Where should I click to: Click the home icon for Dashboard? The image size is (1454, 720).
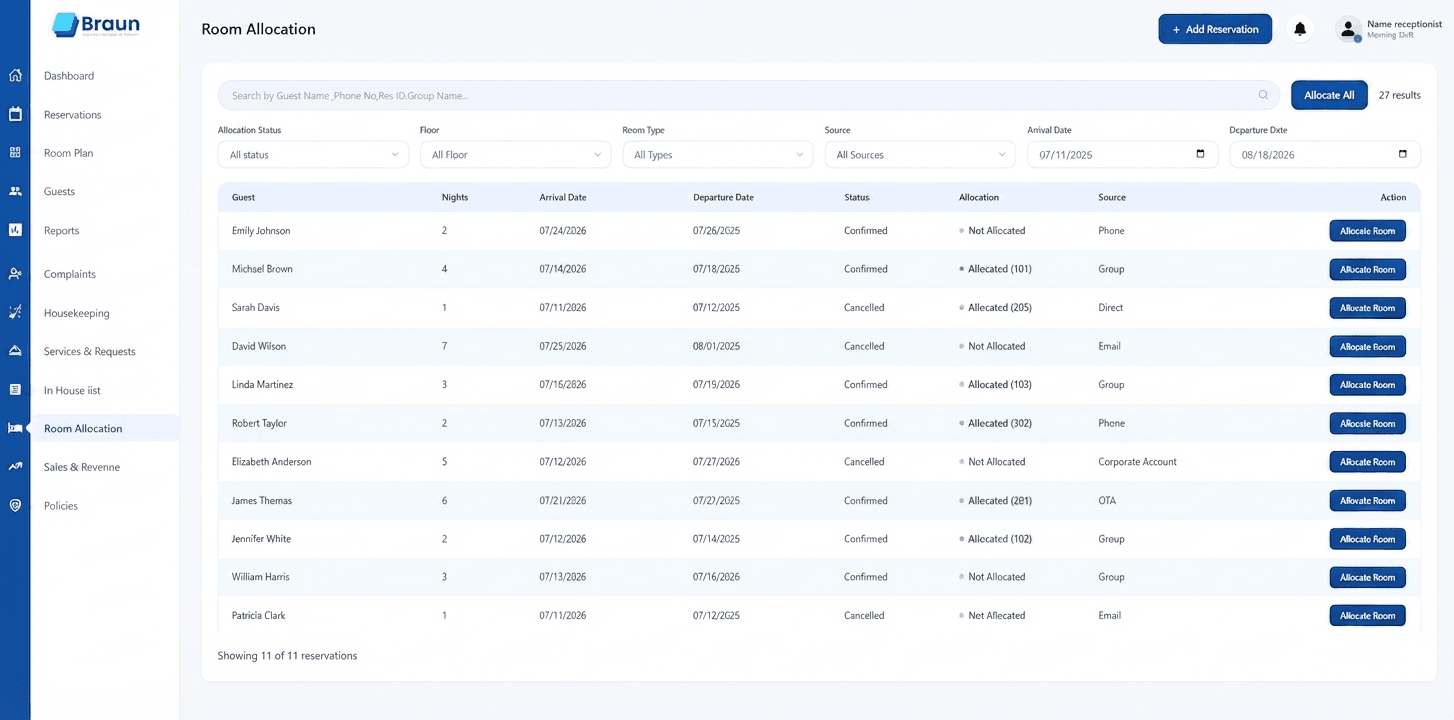15,75
